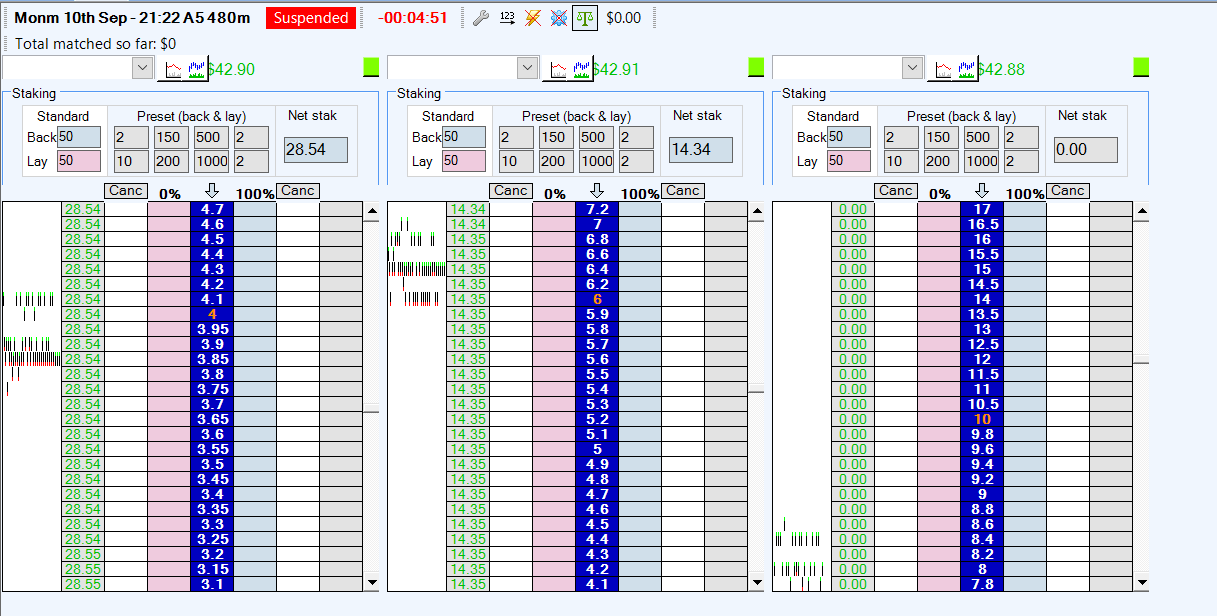Click Net stake field showing 14.34
This screenshot has width=1217, height=616.
tap(701, 150)
